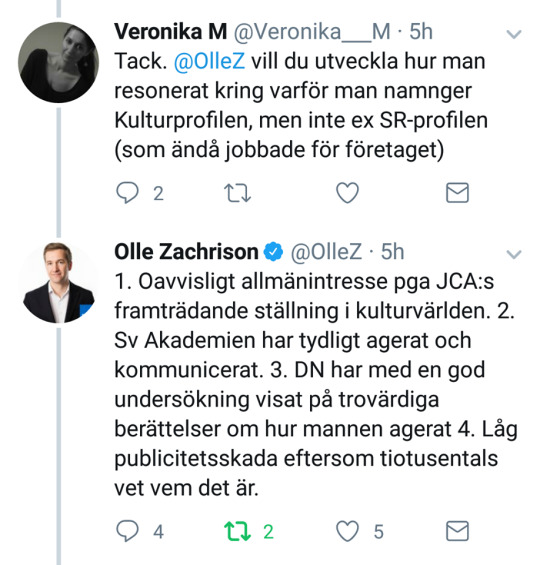Undo retweet on Olle Zachrison's tweet

pyautogui.click(x=237, y=531)
